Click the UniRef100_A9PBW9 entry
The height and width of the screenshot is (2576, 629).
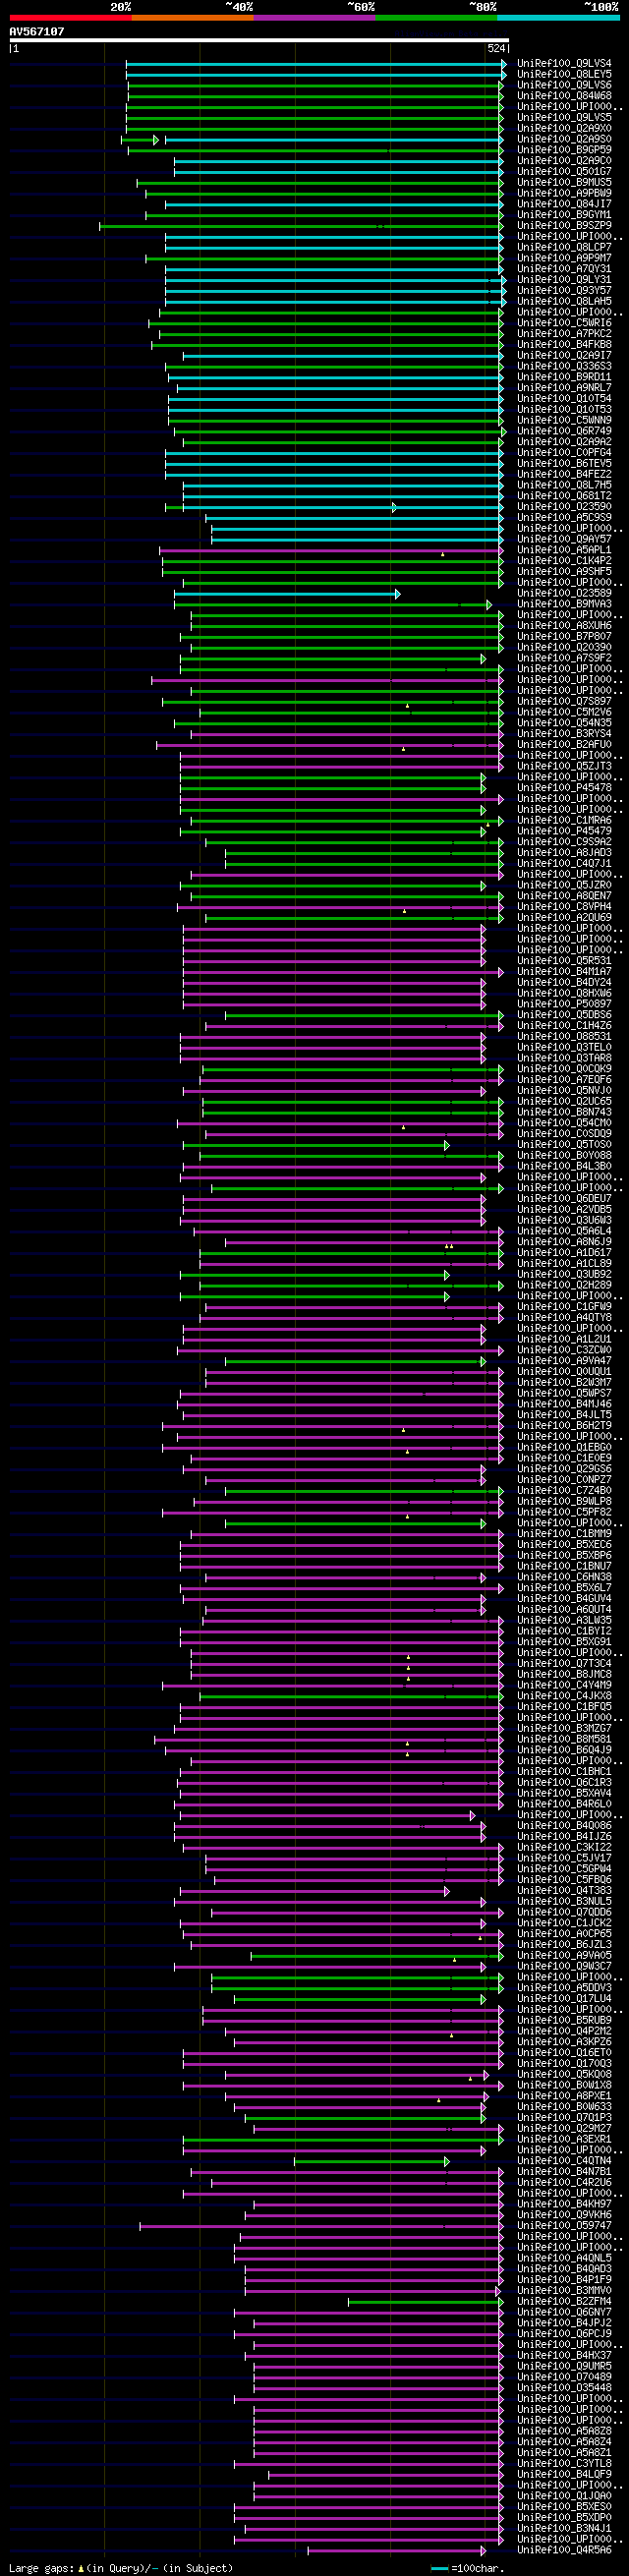click(564, 194)
